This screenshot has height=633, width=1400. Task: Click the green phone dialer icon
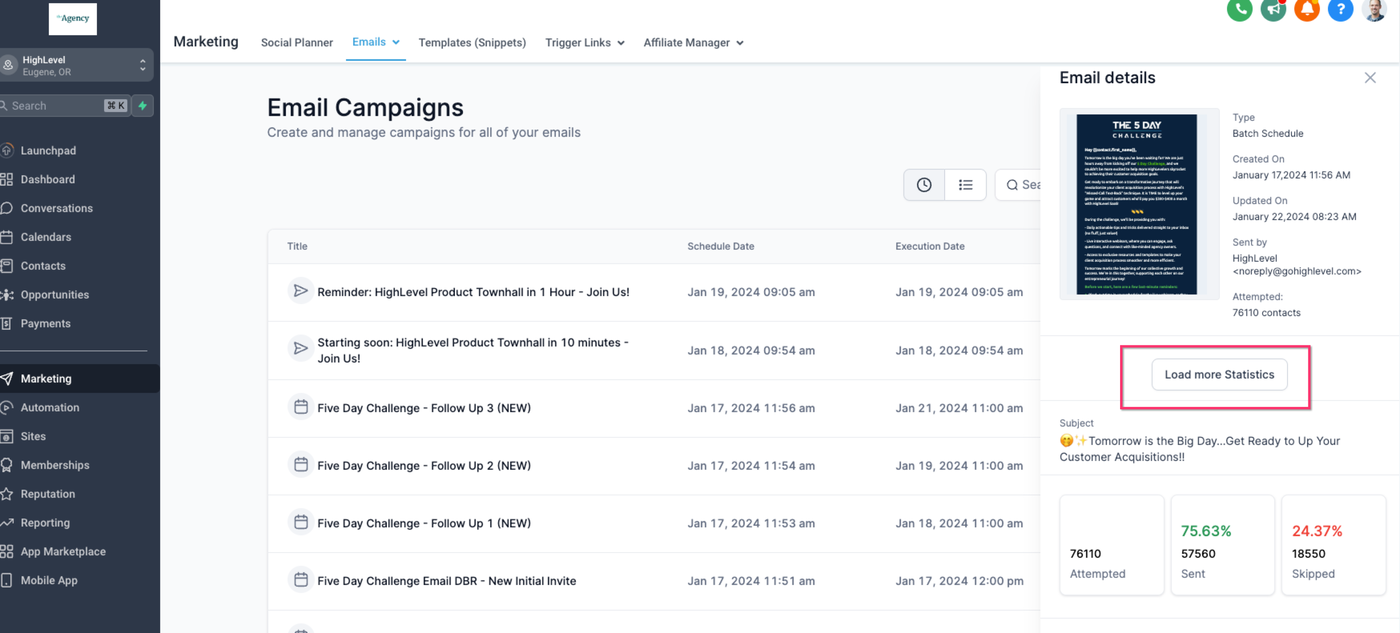coord(1239,9)
